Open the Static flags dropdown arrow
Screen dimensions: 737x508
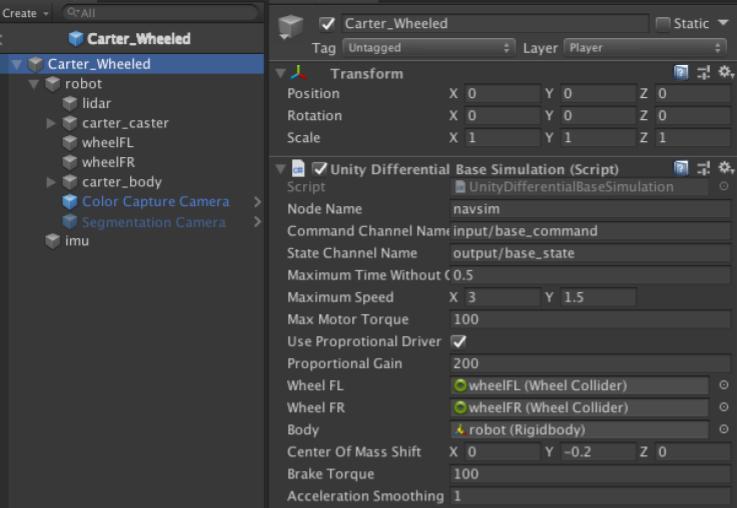point(724,23)
